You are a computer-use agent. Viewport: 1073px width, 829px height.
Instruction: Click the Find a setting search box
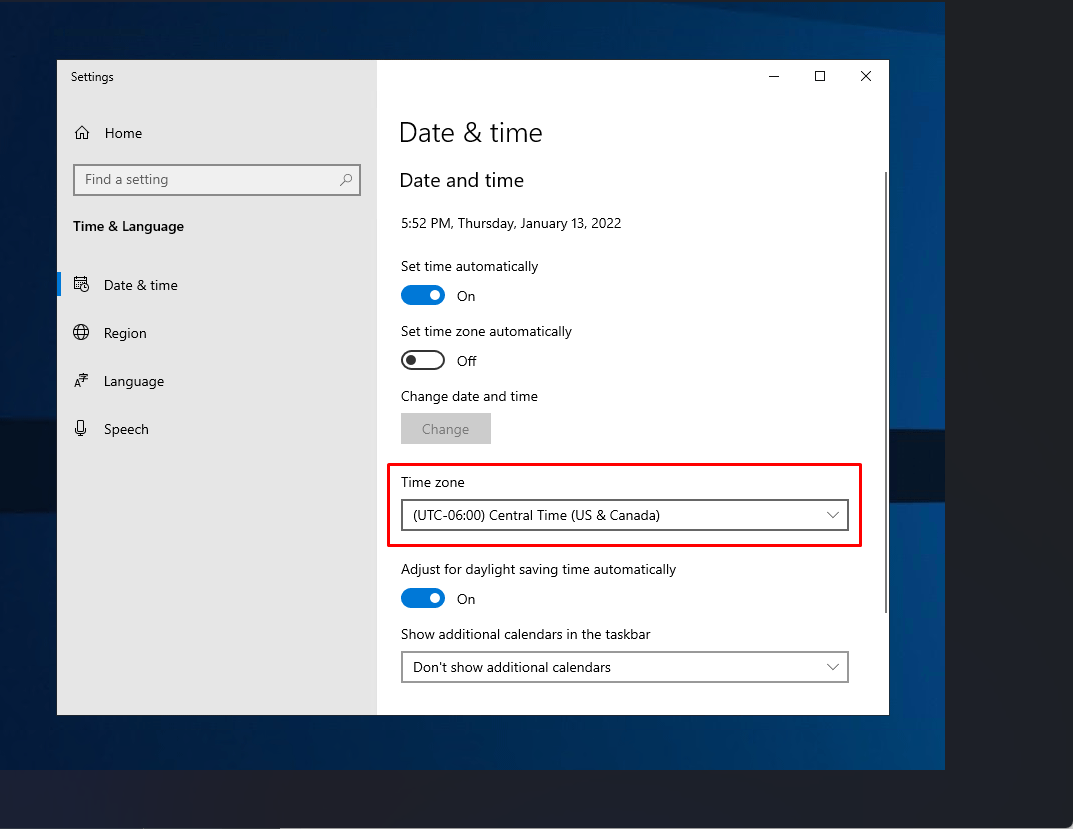coord(217,179)
